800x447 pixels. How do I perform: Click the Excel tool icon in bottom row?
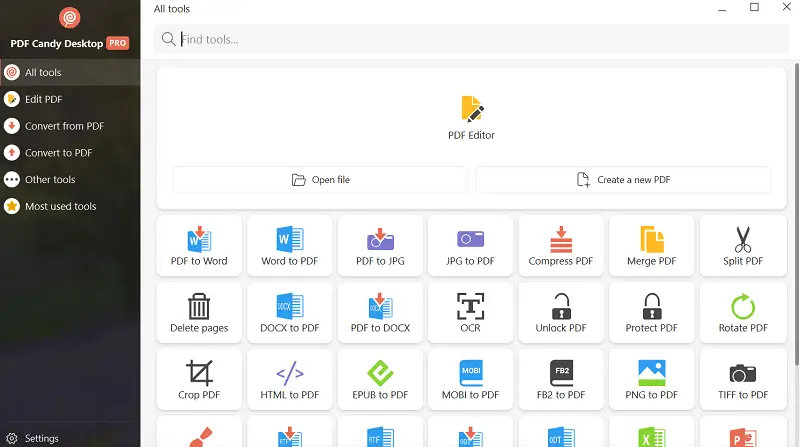[652, 437]
